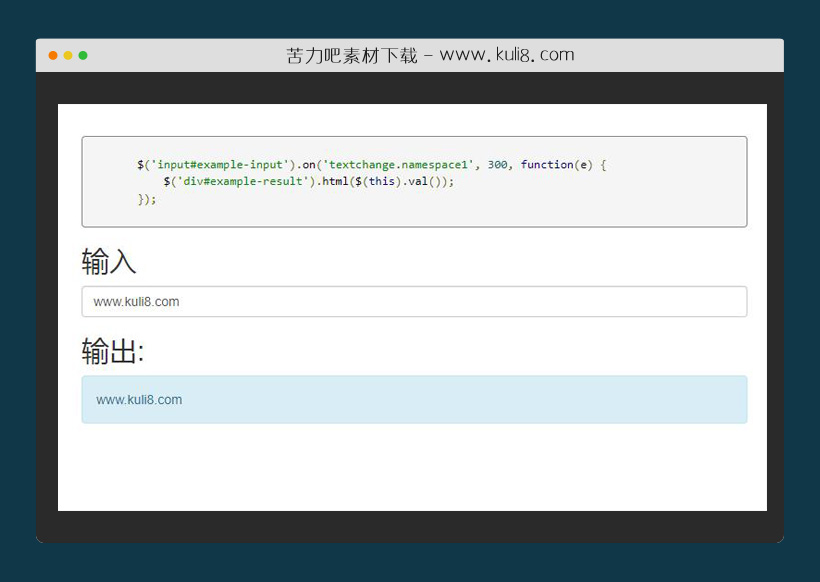
Task: Click the blue output result box
Action: click(x=414, y=400)
